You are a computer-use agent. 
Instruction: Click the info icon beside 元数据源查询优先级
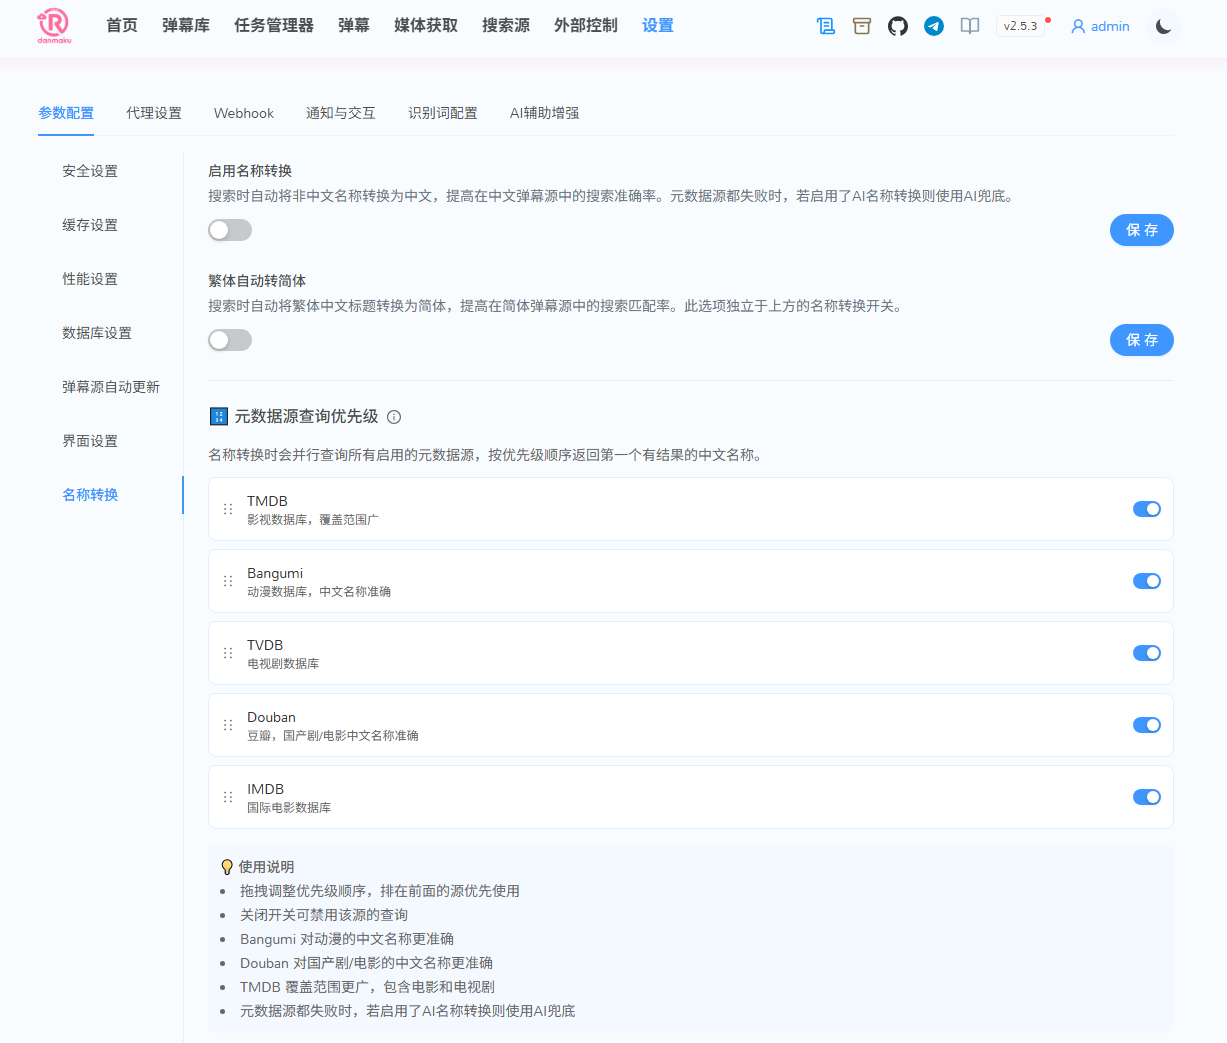[393, 417]
